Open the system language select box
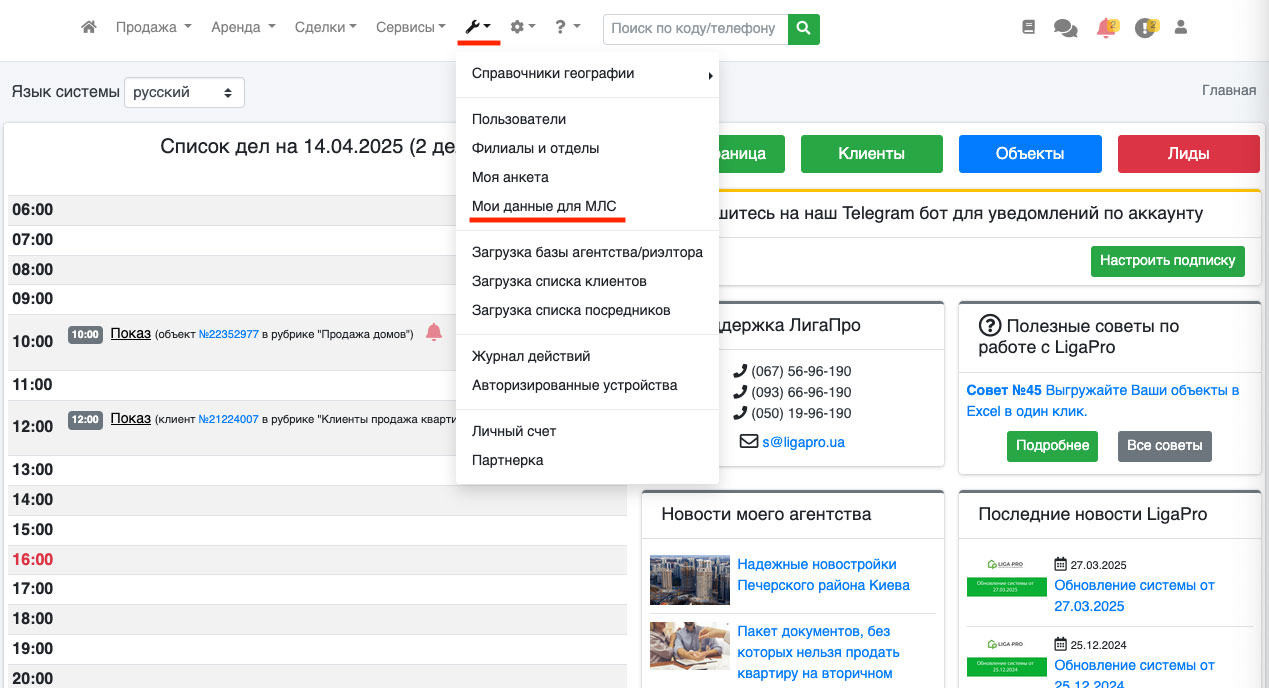This screenshot has height=688, width=1269. (184, 92)
